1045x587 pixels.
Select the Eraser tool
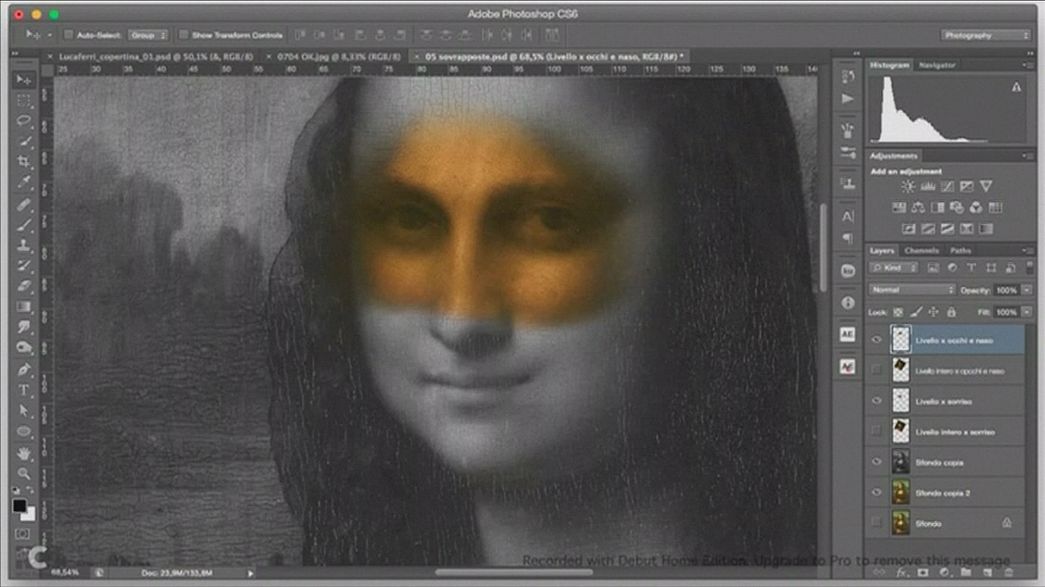[x=24, y=286]
